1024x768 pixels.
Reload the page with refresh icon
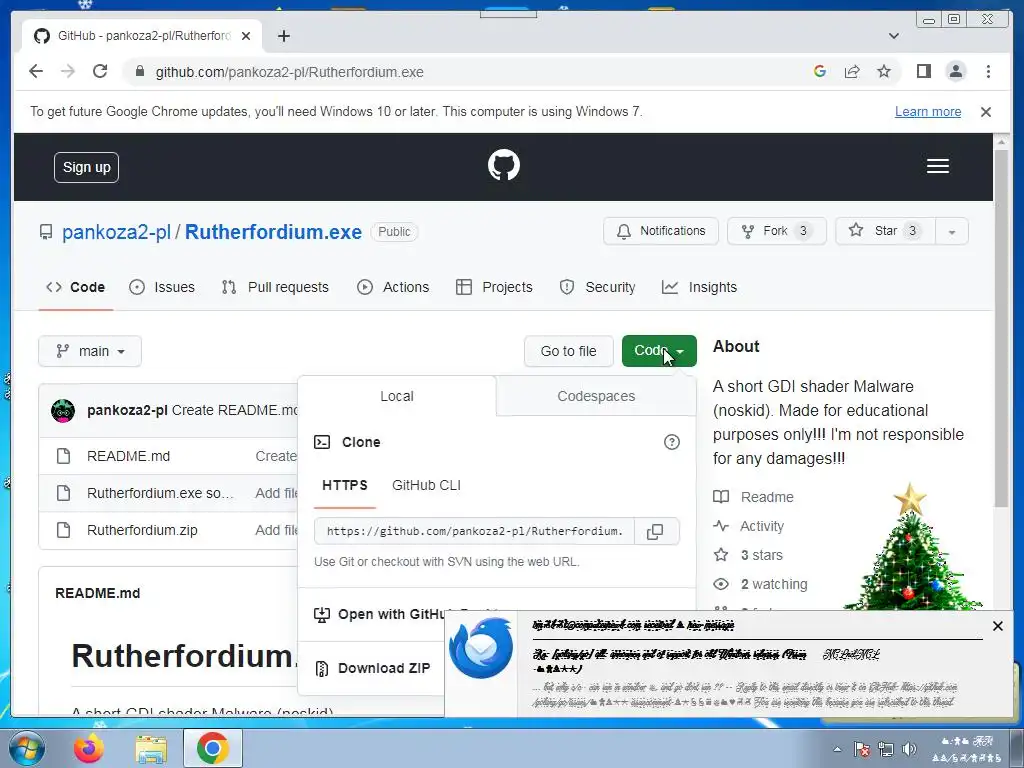click(100, 71)
